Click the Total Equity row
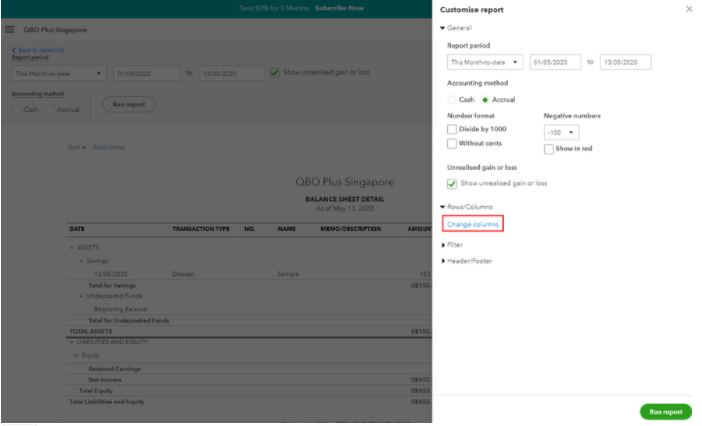Viewport: 702px width, 426px height. 249,391
